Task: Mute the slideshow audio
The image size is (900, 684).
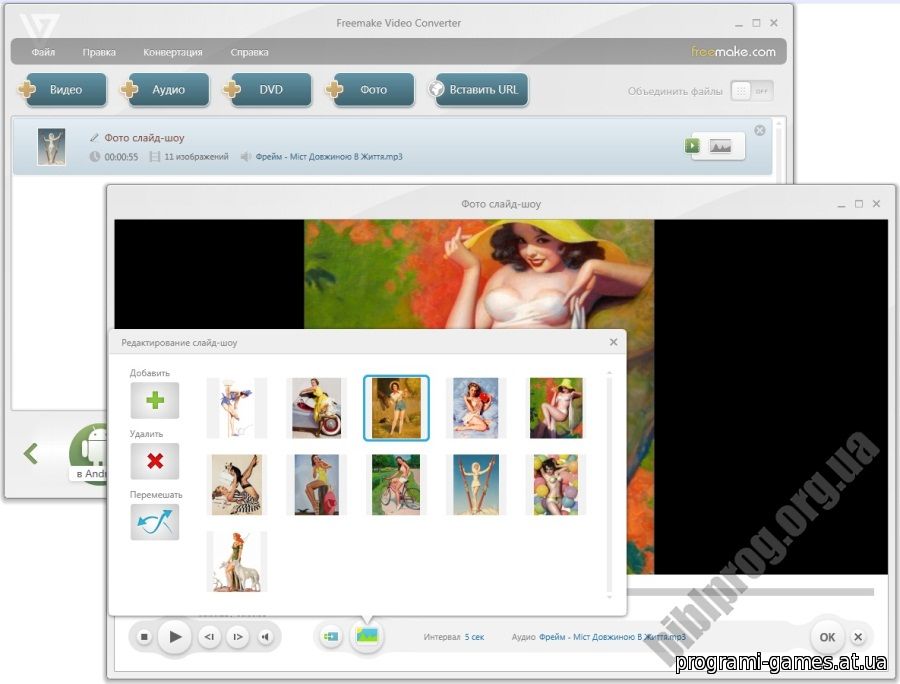Action: coord(265,636)
